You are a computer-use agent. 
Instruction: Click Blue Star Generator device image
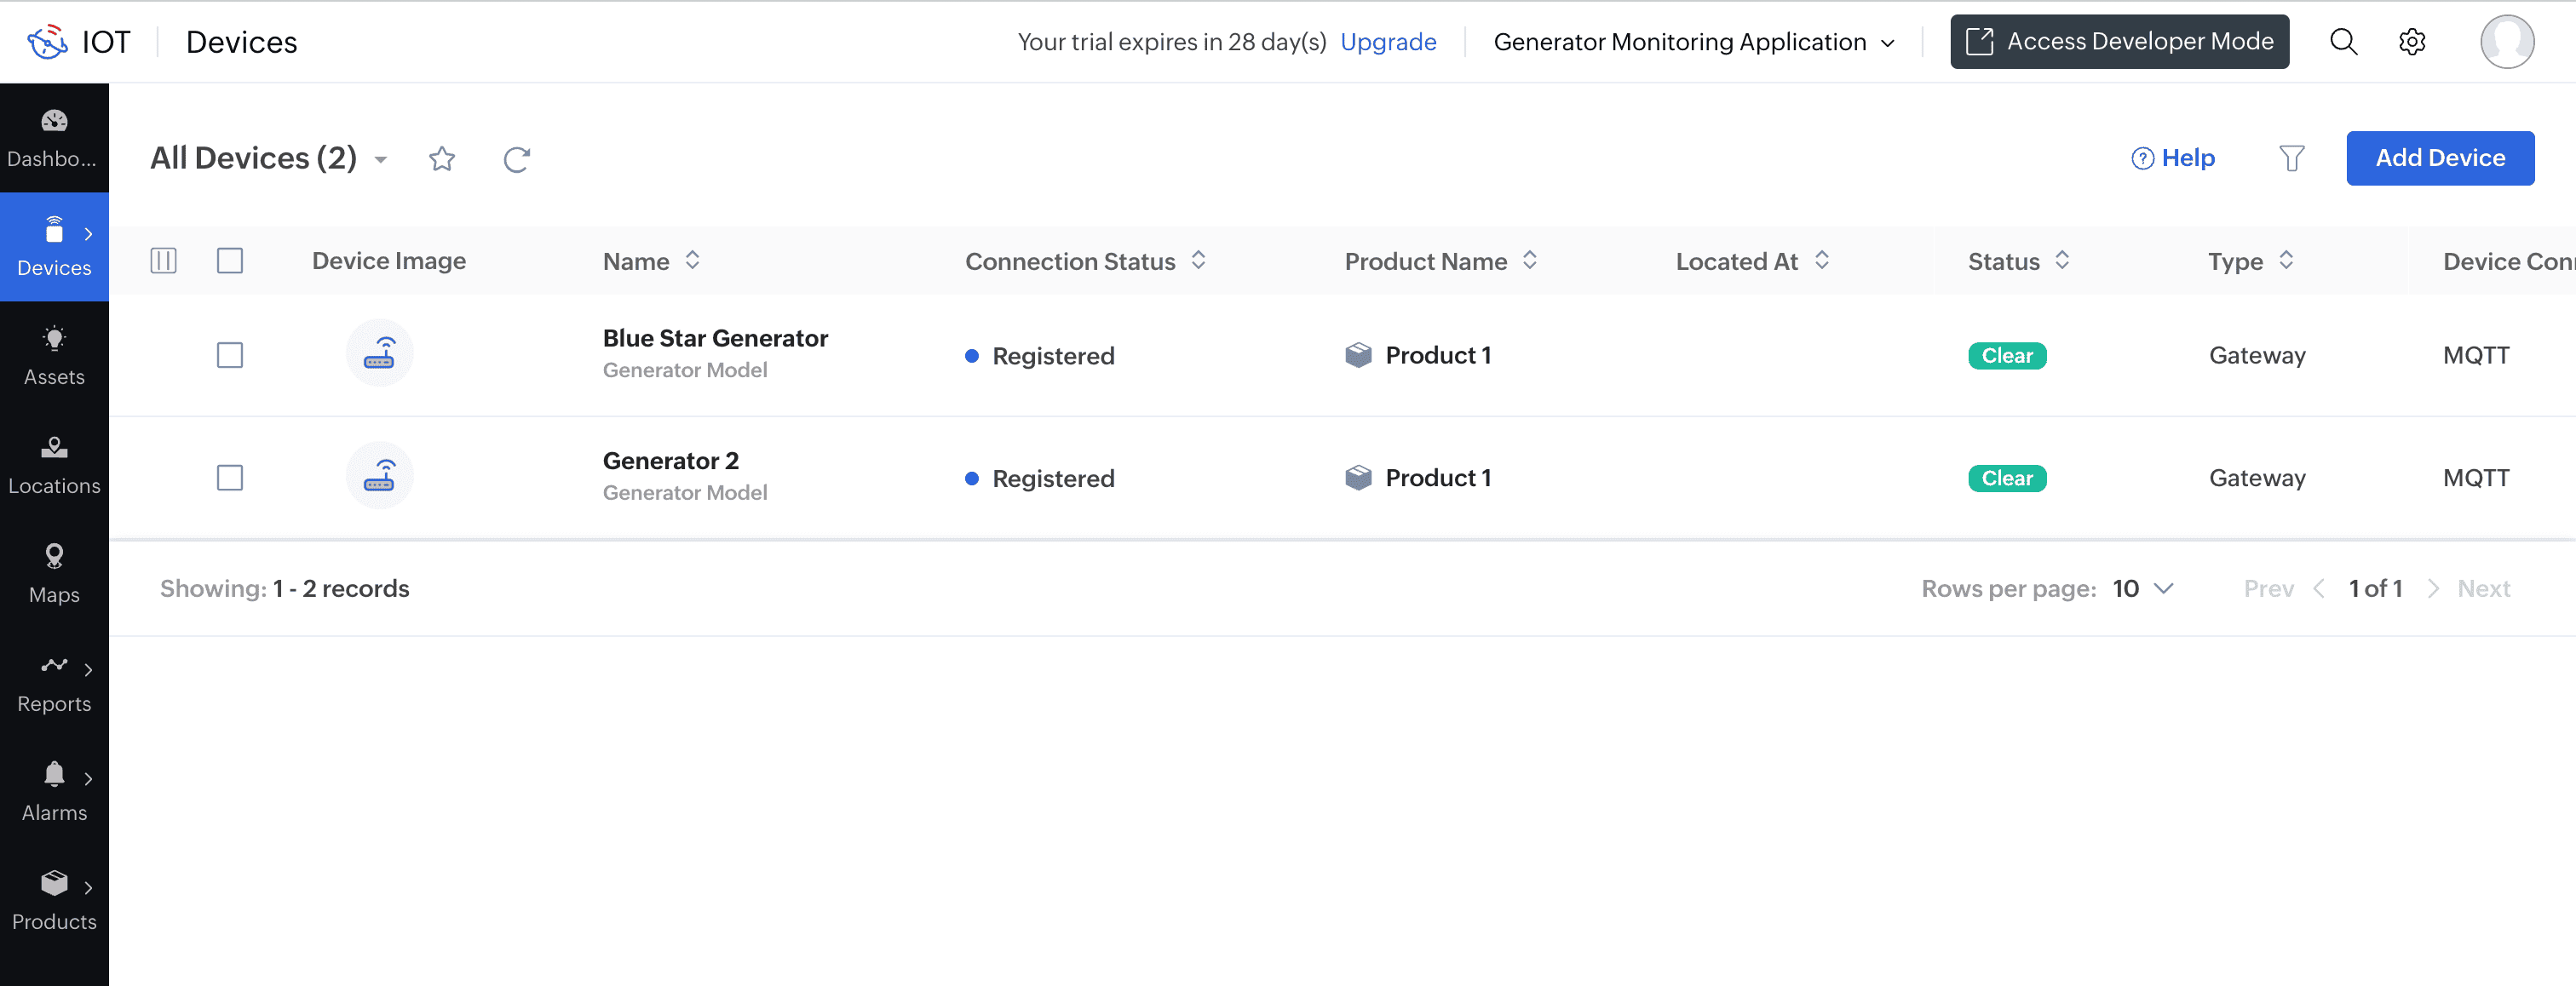[379, 354]
